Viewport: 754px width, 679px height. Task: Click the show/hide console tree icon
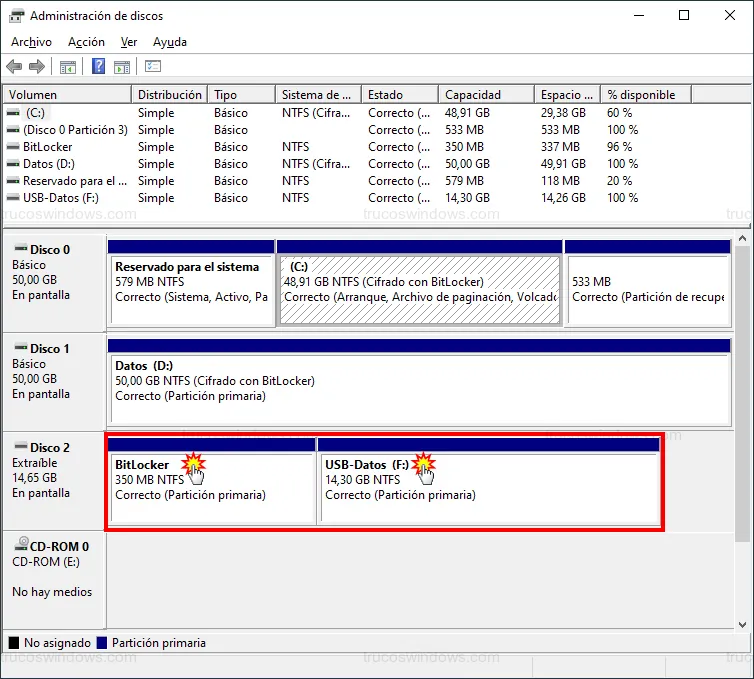(67, 67)
